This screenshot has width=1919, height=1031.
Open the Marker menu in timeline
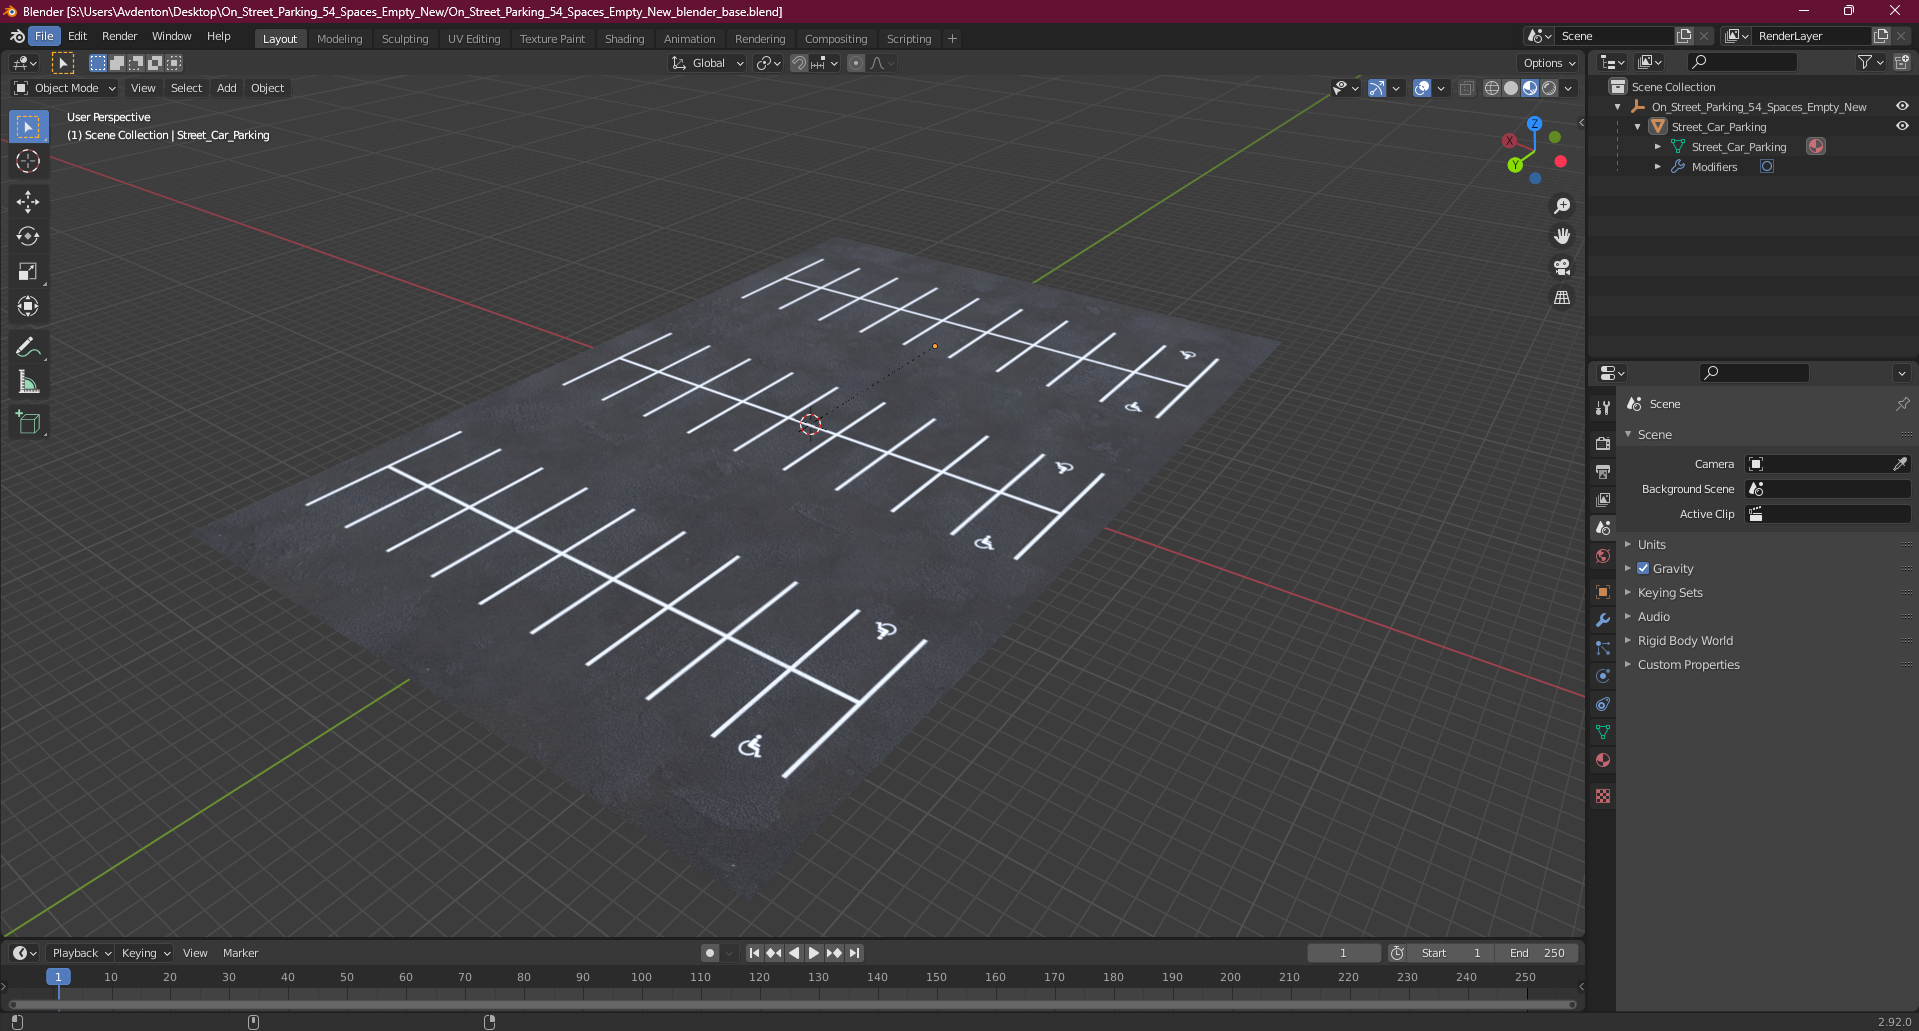click(240, 953)
